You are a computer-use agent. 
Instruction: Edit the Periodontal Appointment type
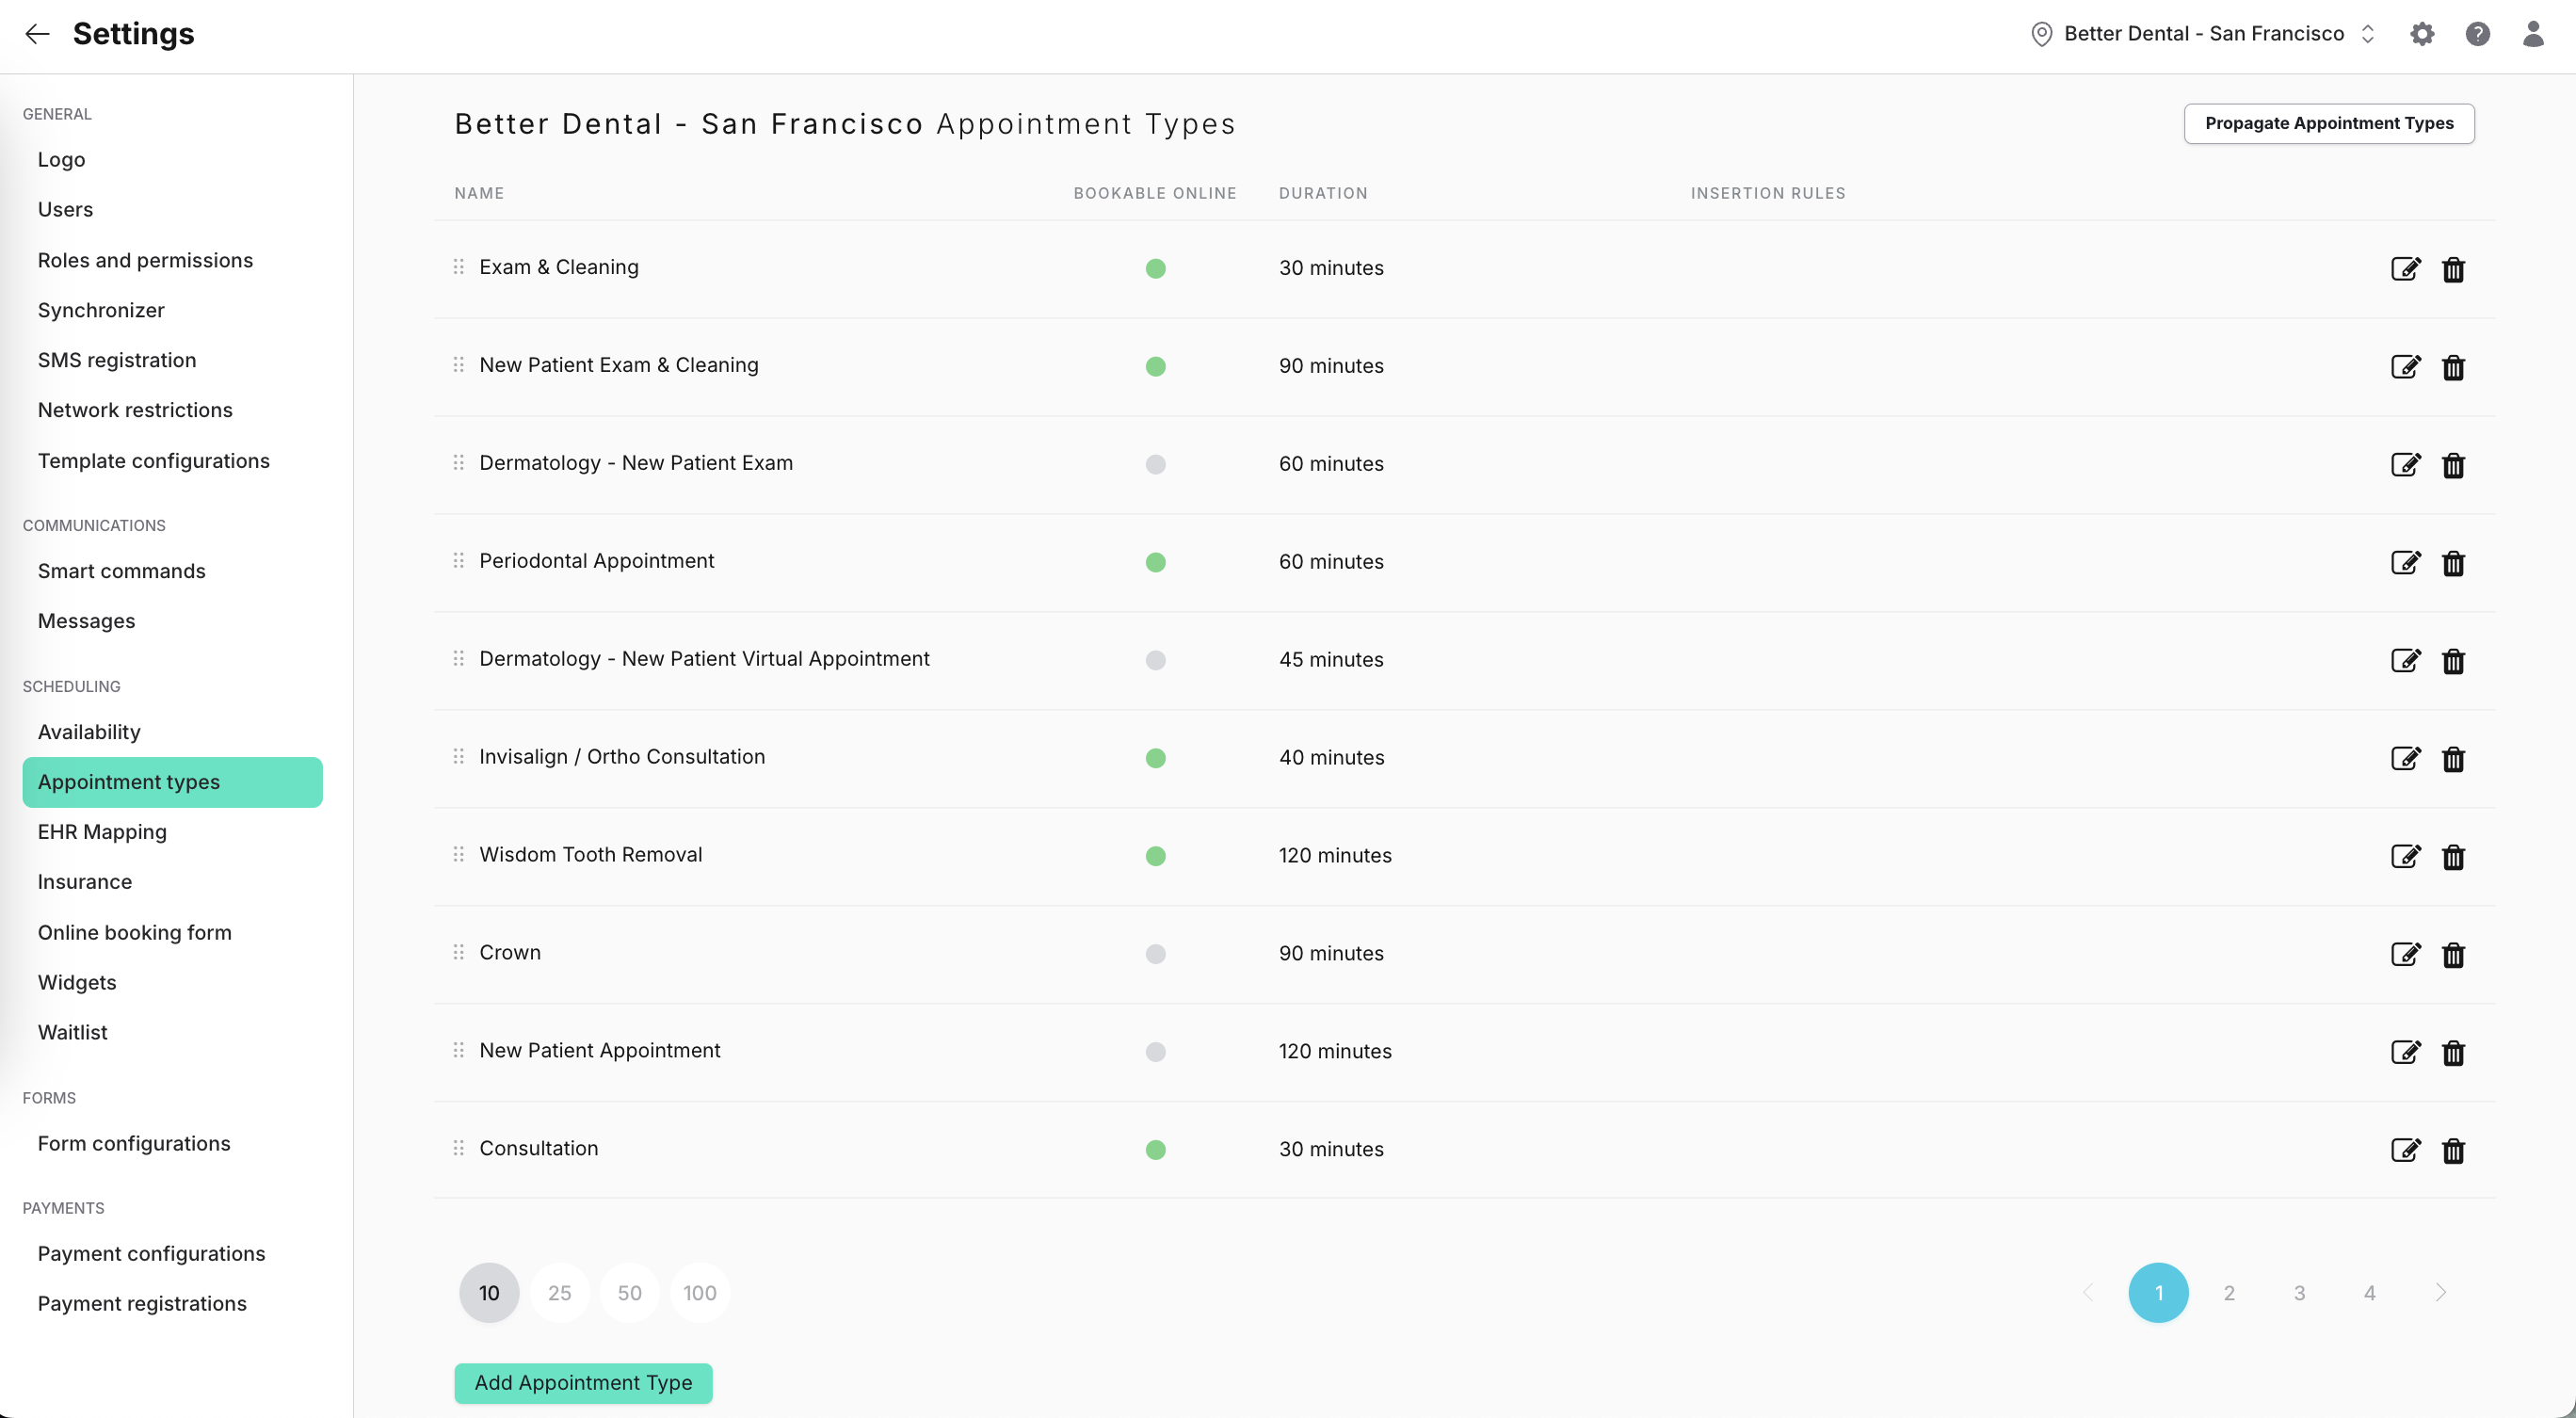(2405, 562)
